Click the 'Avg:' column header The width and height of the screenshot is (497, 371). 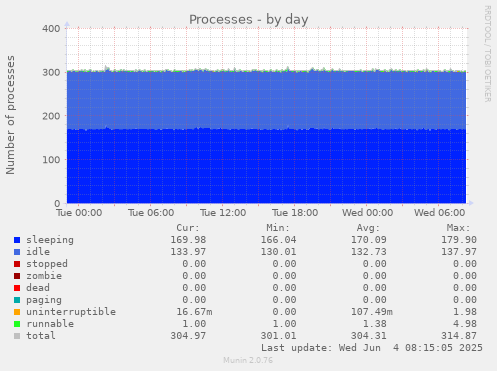click(368, 228)
